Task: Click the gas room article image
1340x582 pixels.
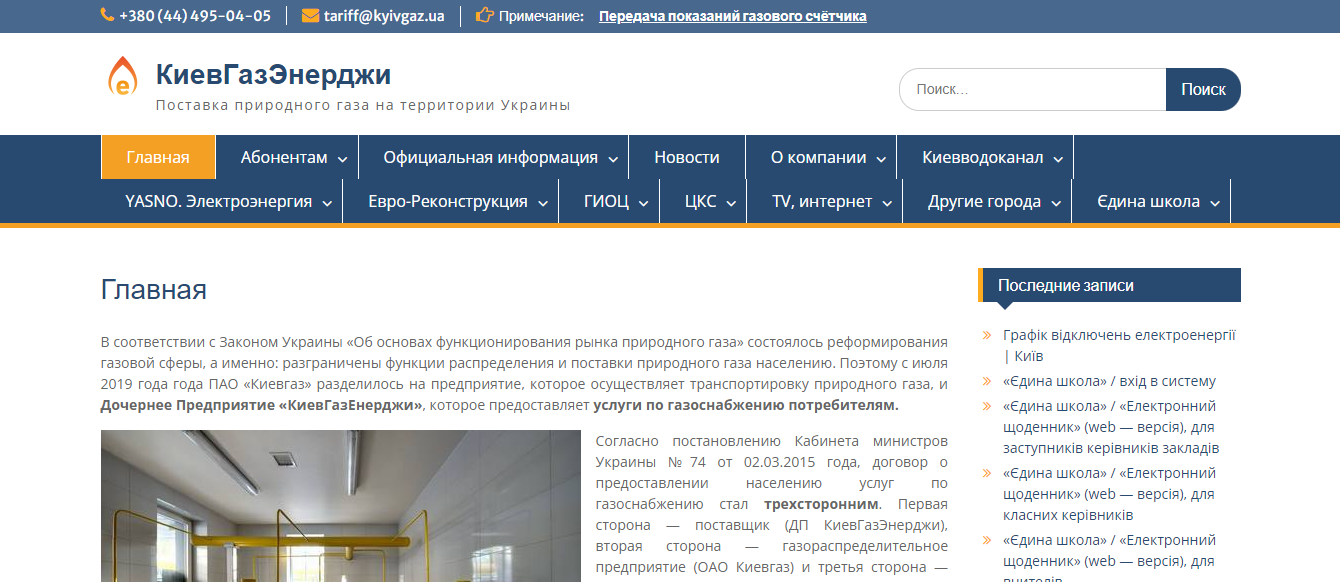Action: (341, 506)
